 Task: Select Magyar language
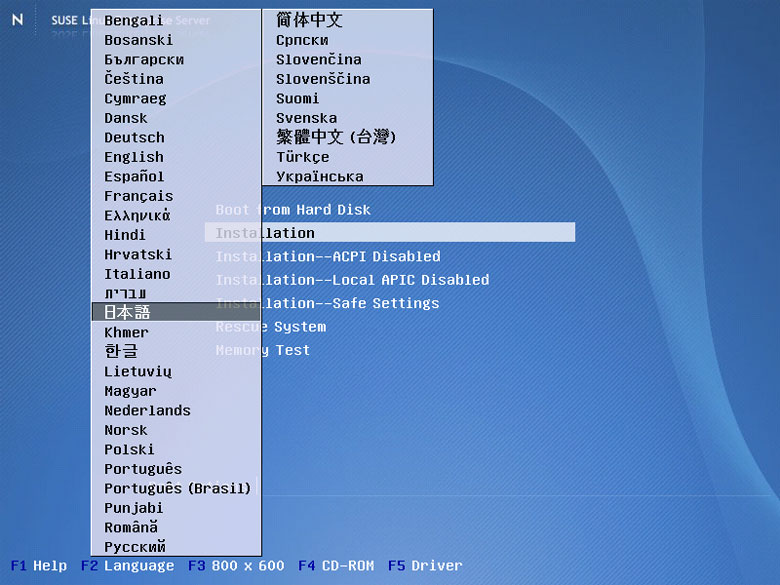click(x=130, y=391)
